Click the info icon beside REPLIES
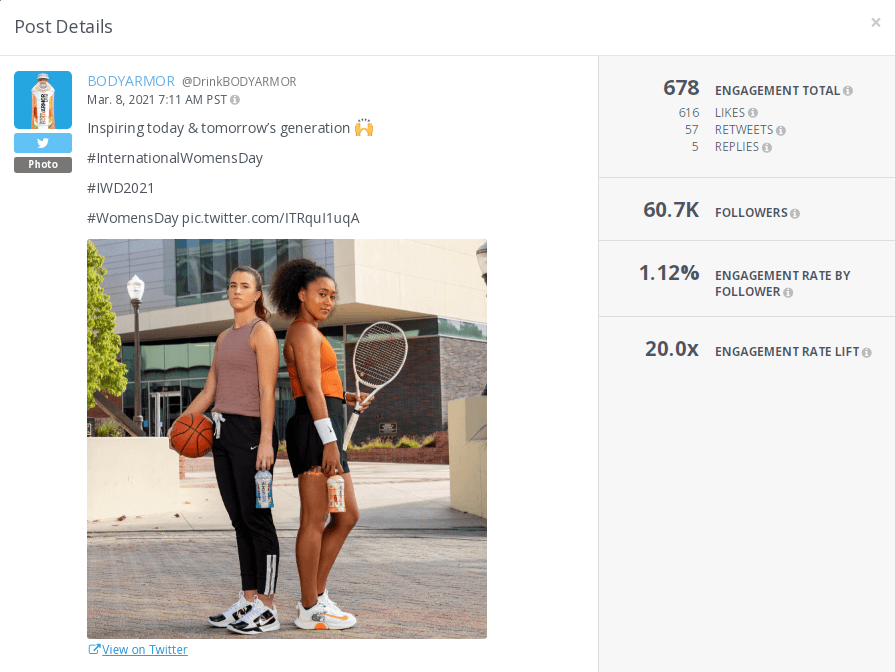The height and width of the screenshot is (672, 895). click(x=769, y=146)
